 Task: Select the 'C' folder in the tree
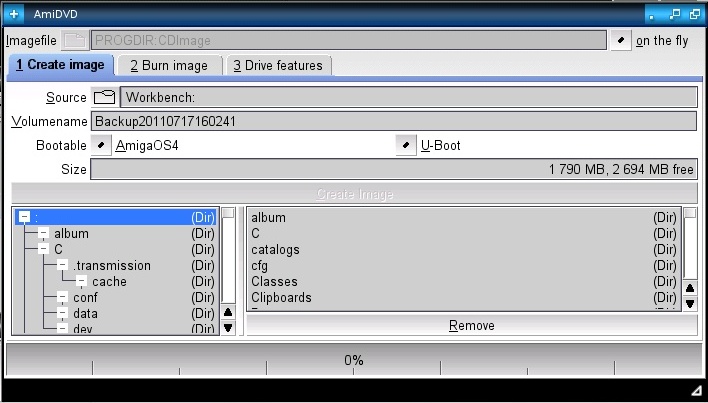click(58, 249)
